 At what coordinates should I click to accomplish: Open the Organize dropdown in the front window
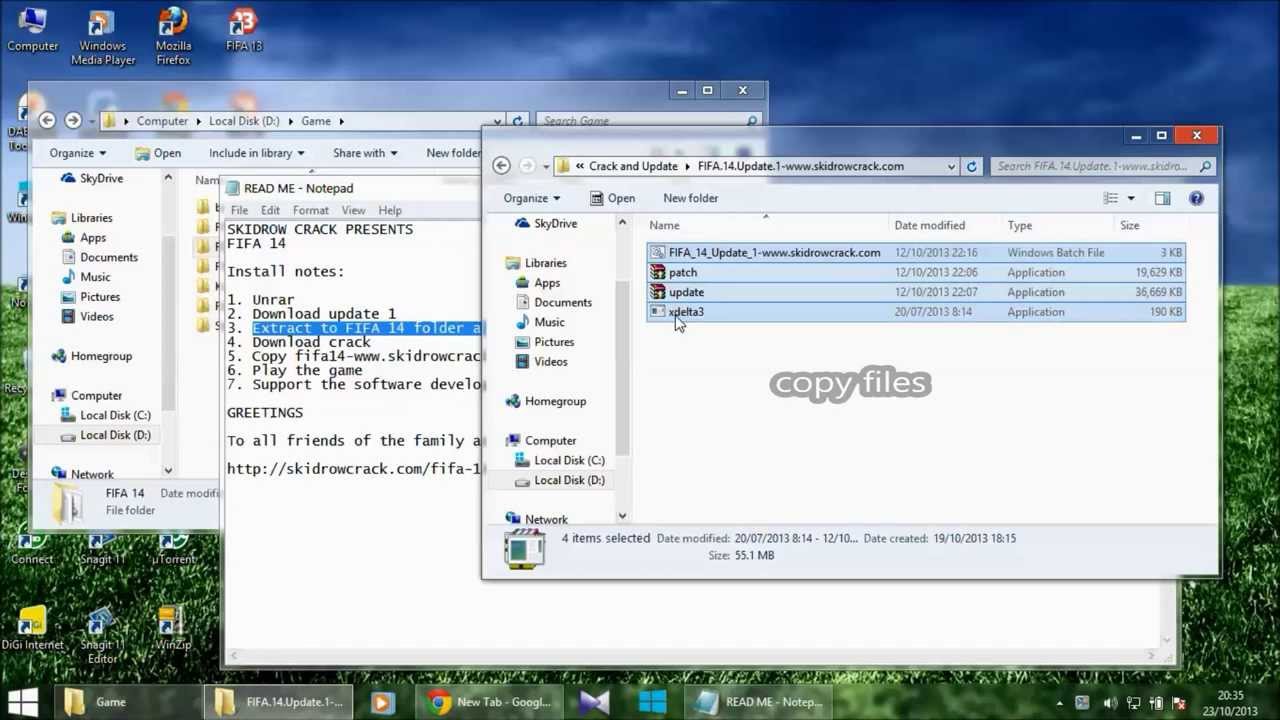(x=532, y=198)
